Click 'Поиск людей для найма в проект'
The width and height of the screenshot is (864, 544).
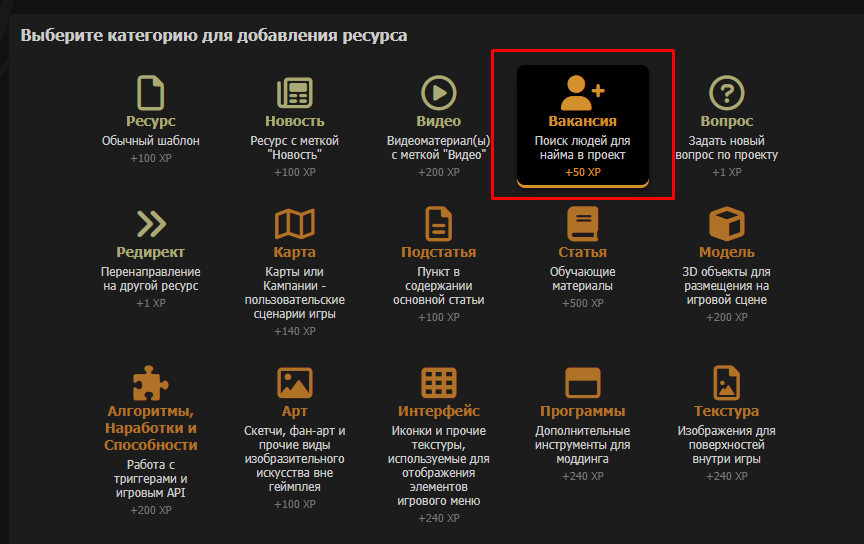(582, 148)
